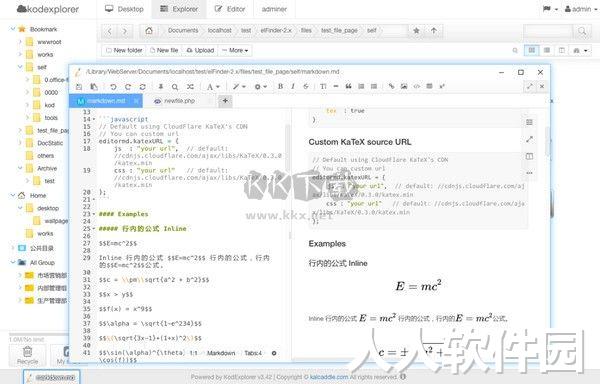Screen dimensions: 600x384
Task: Toggle icon grid view mode
Action: pyautogui.click(x=532, y=50)
